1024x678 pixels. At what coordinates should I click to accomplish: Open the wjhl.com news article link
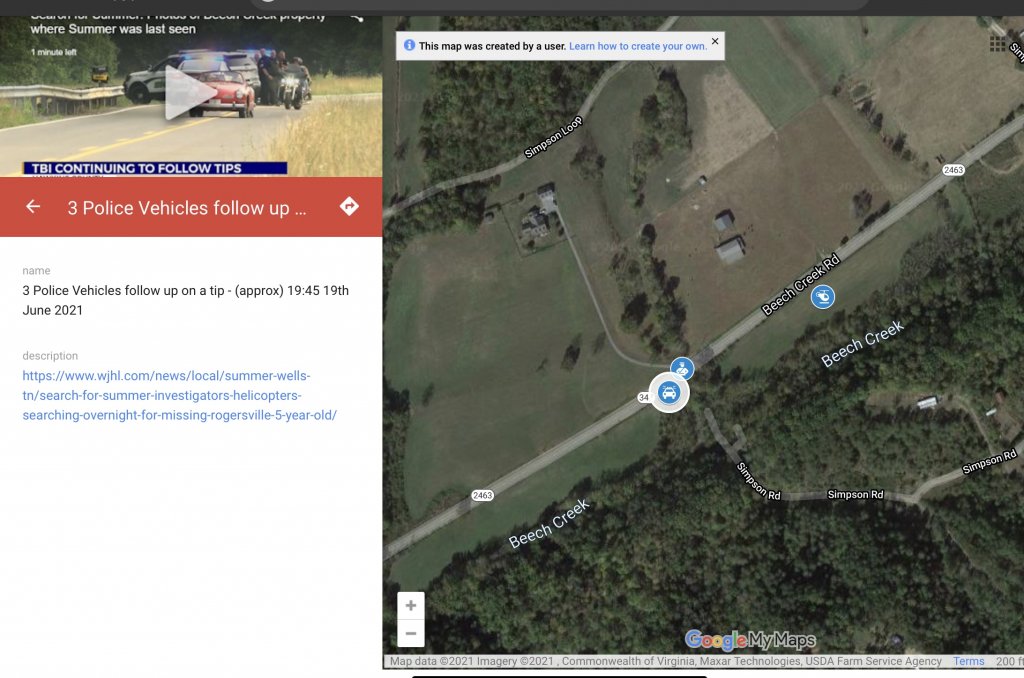180,395
